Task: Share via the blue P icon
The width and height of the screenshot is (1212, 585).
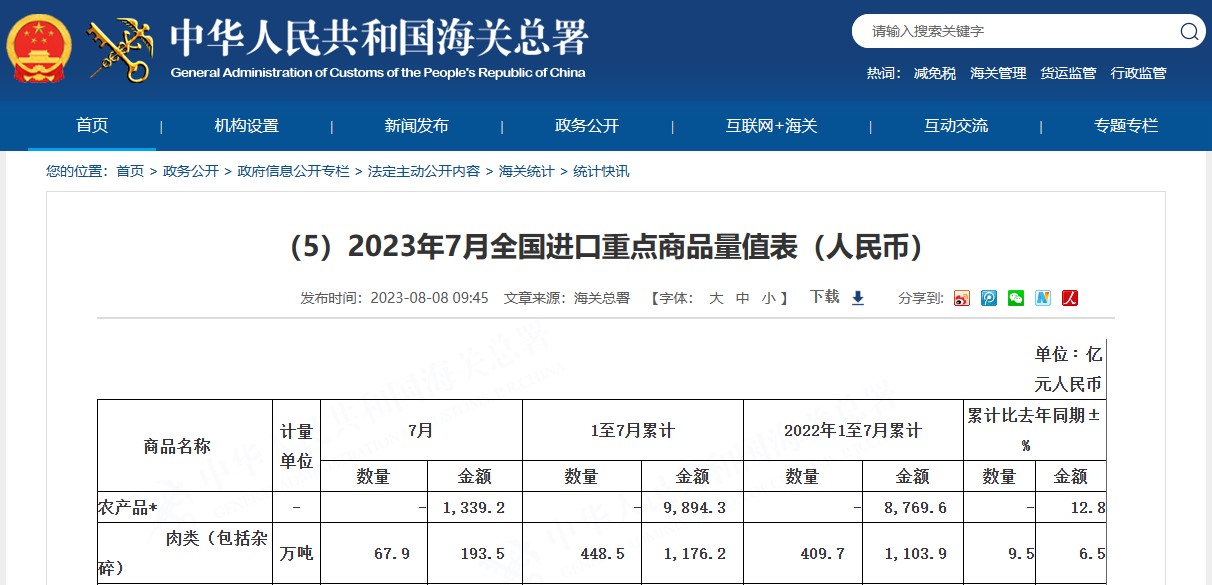Action: 989,298
